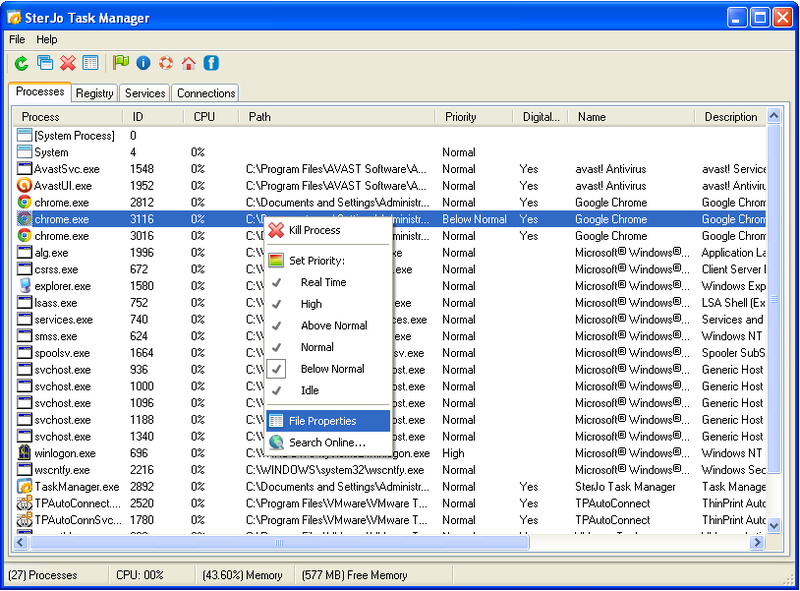Set priority to Normal in context menu
The height and width of the screenshot is (591, 800).
pyautogui.click(x=328, y=347)
